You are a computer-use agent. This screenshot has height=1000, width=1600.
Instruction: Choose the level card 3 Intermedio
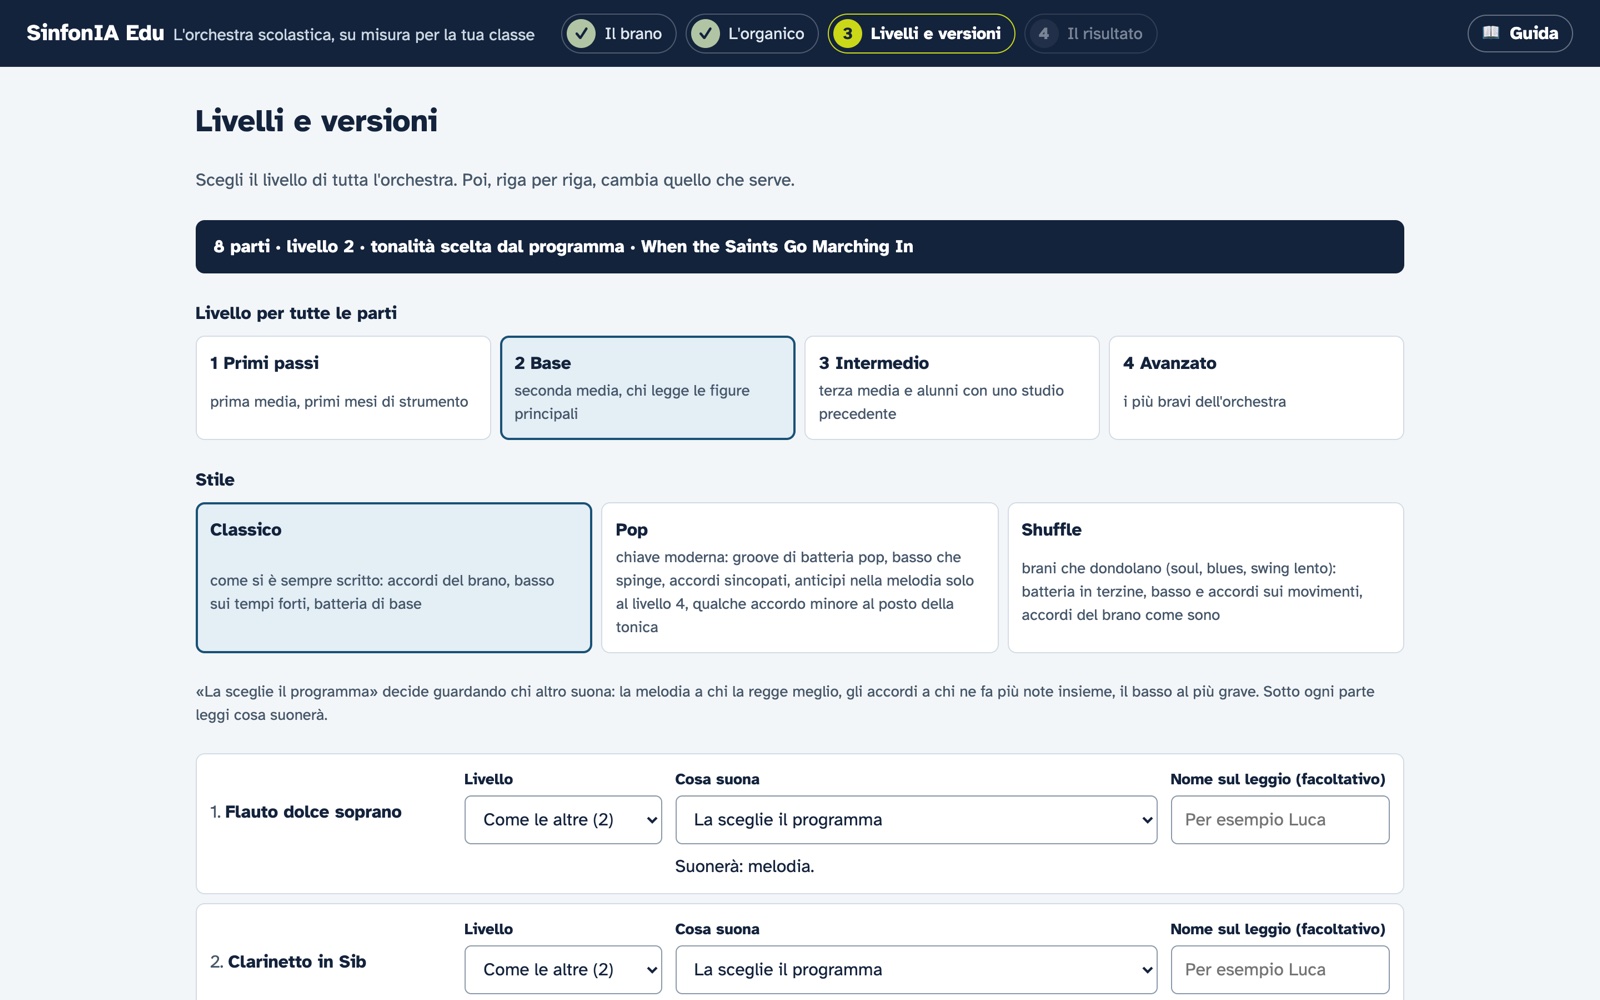click(952, 387)
